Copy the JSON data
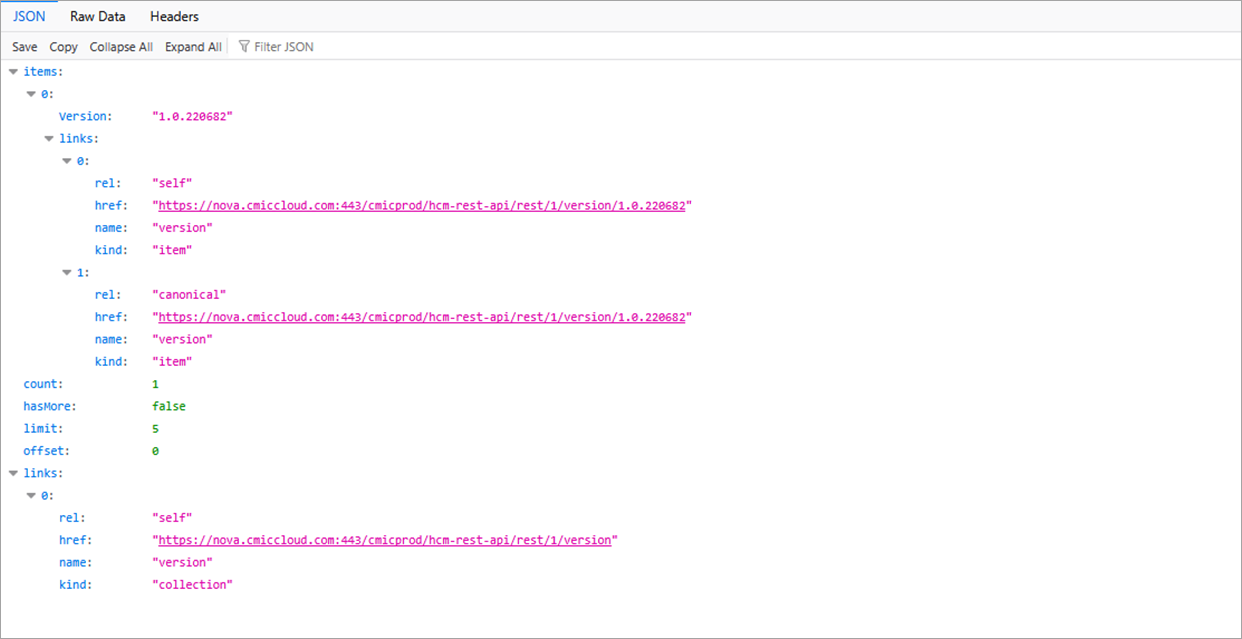The height and width of the screenshot is (639, 1242). click(x=63, y=46)
